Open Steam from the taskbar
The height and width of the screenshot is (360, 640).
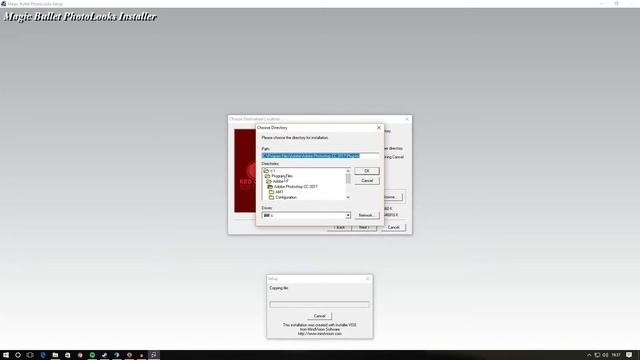coord(104,355)
